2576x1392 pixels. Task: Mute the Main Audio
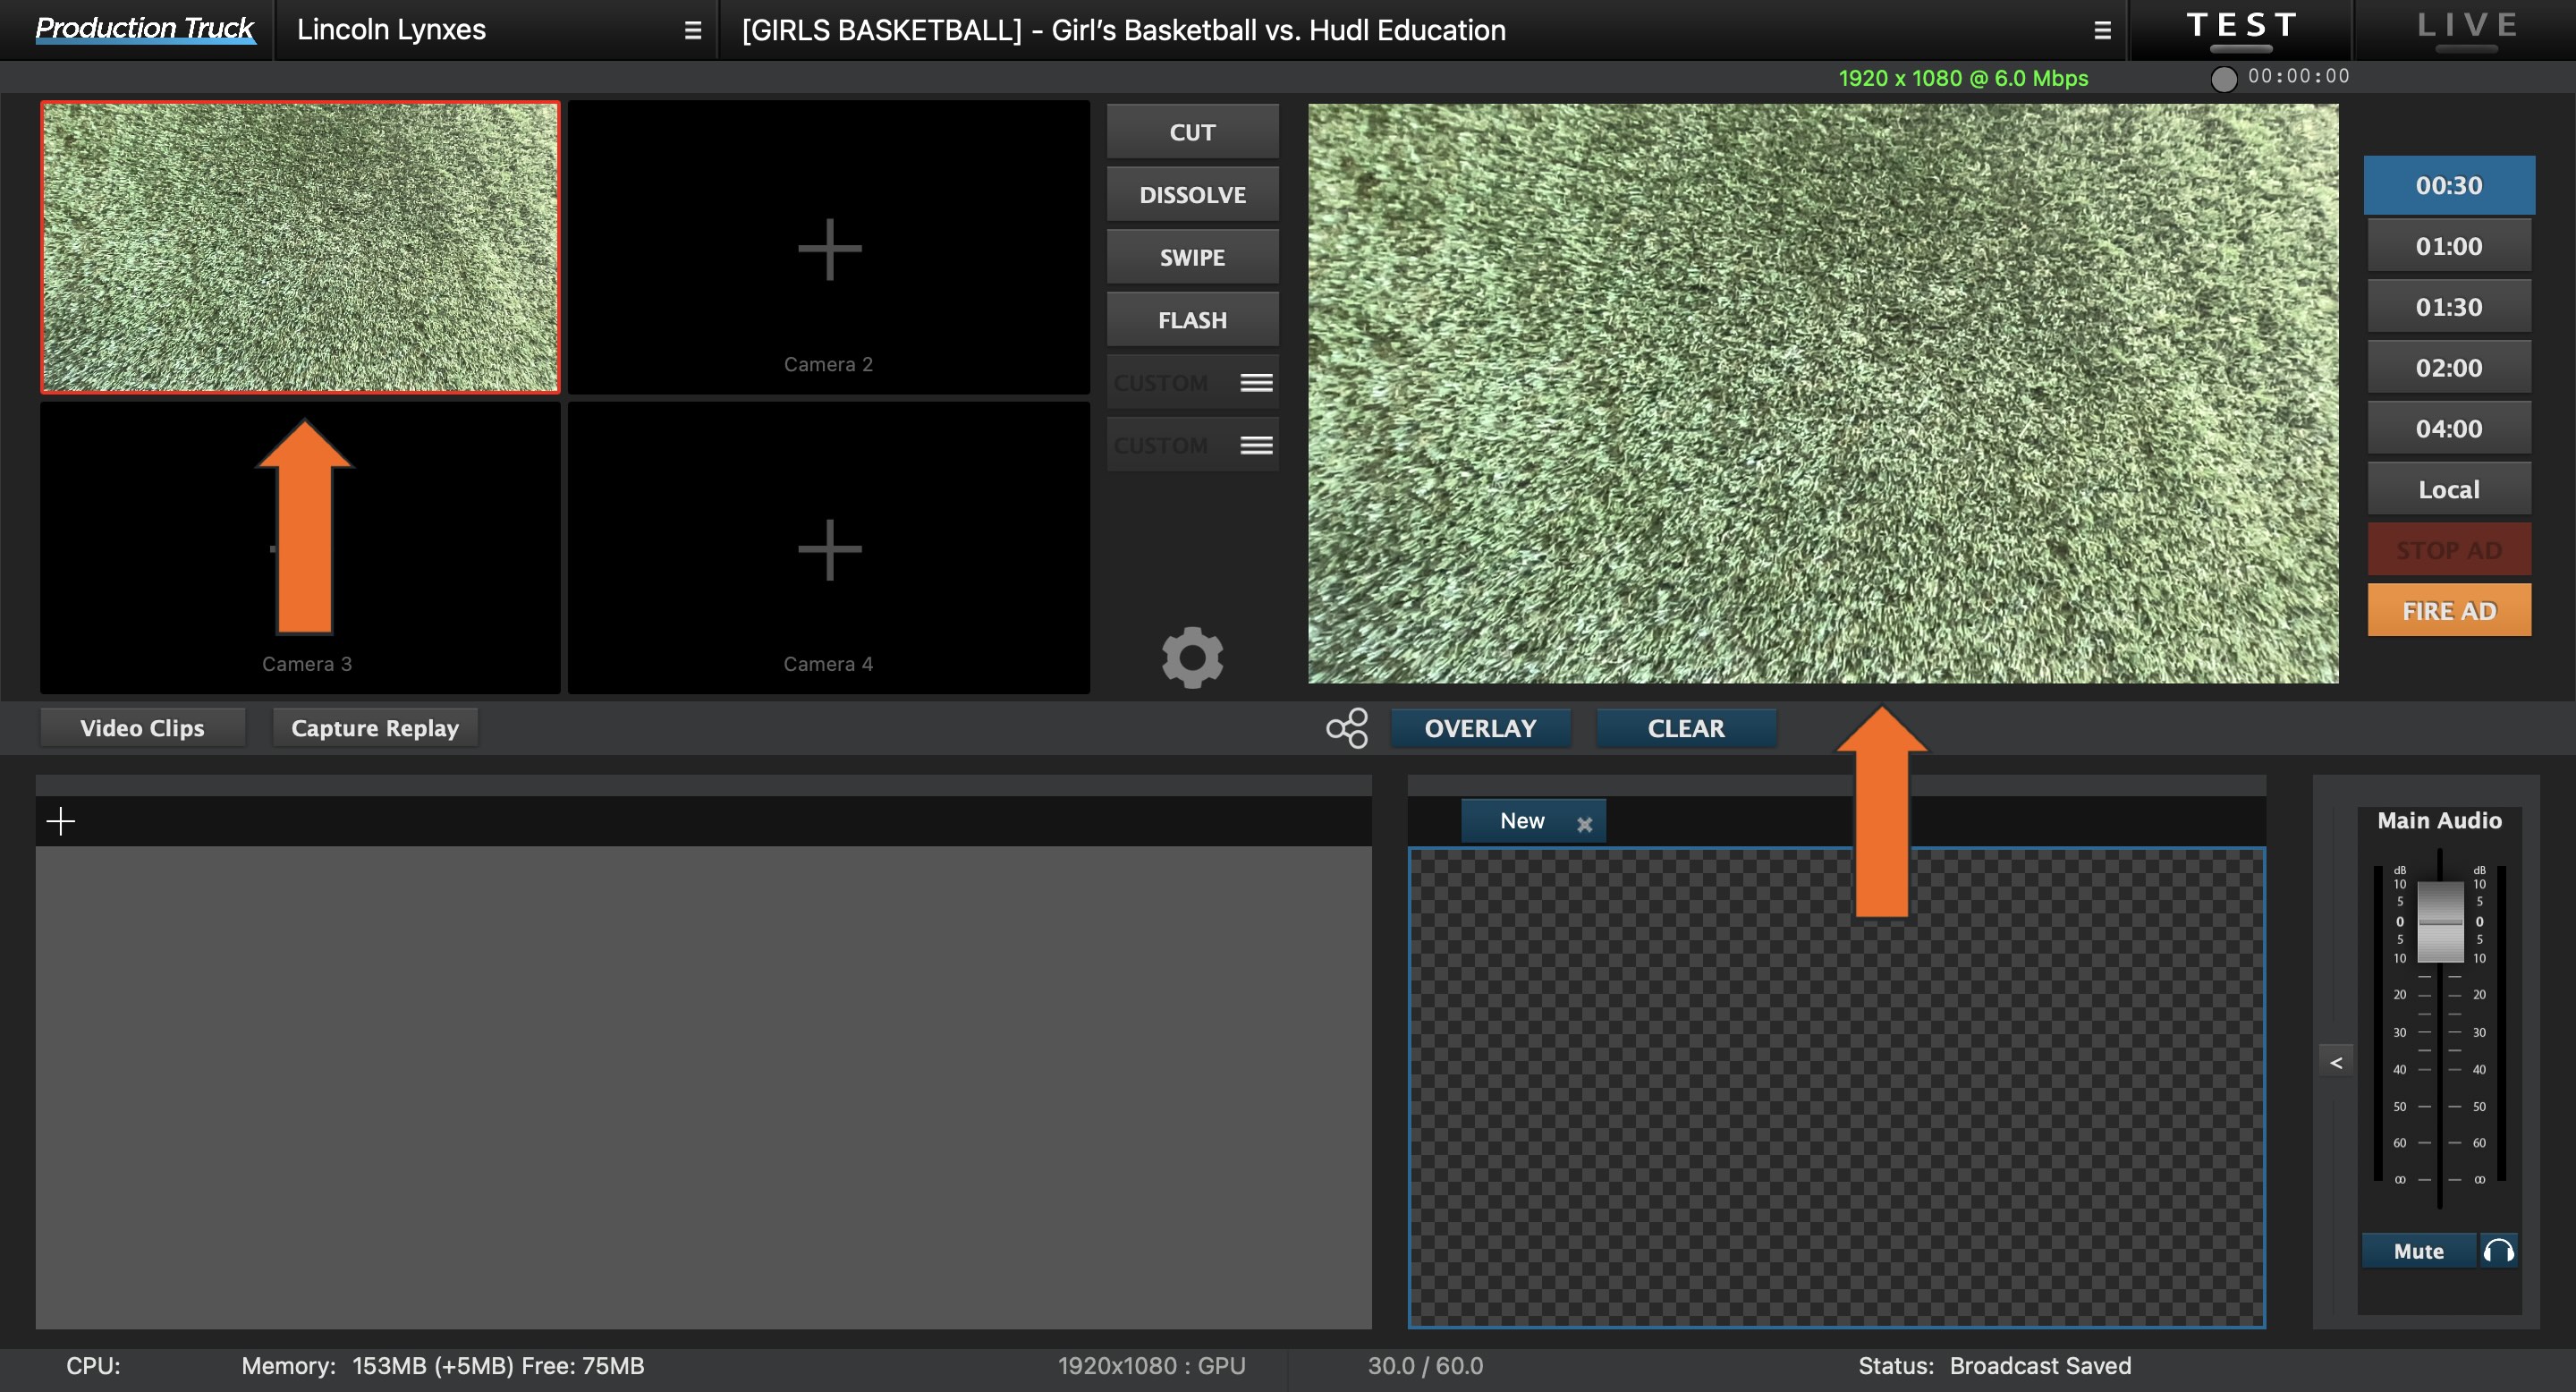coord(2418,1250)
